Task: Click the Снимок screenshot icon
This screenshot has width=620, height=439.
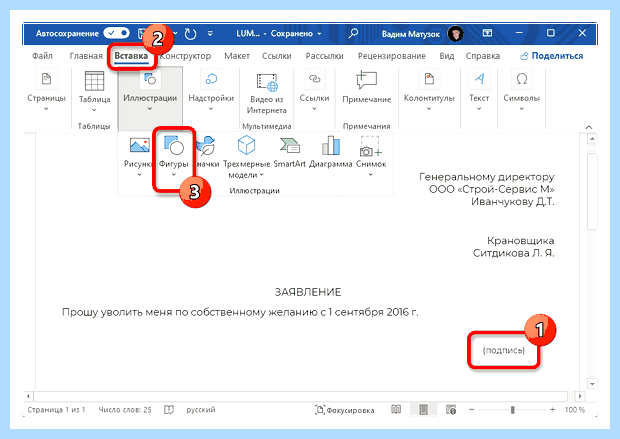Action: (370, 146)
